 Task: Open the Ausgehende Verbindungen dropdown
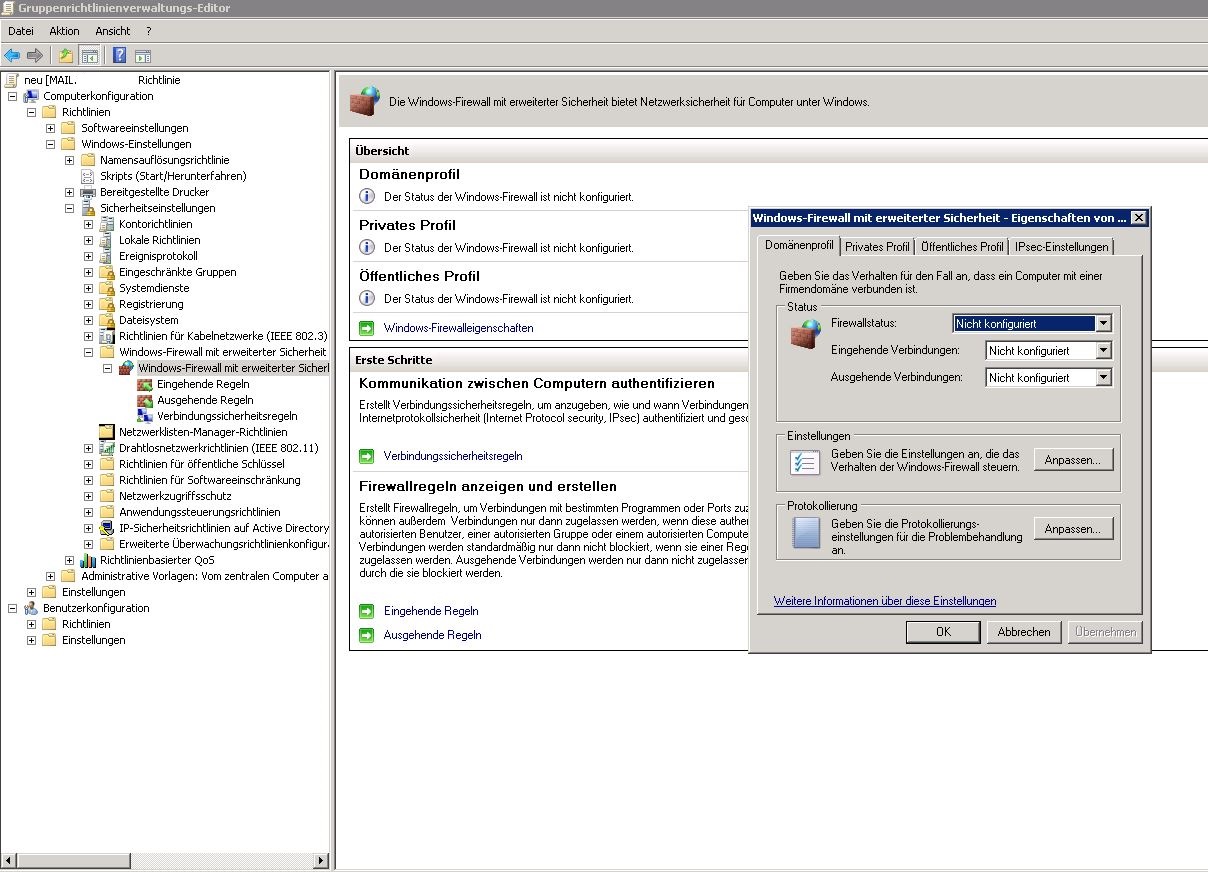click(x=1103, y=378)
